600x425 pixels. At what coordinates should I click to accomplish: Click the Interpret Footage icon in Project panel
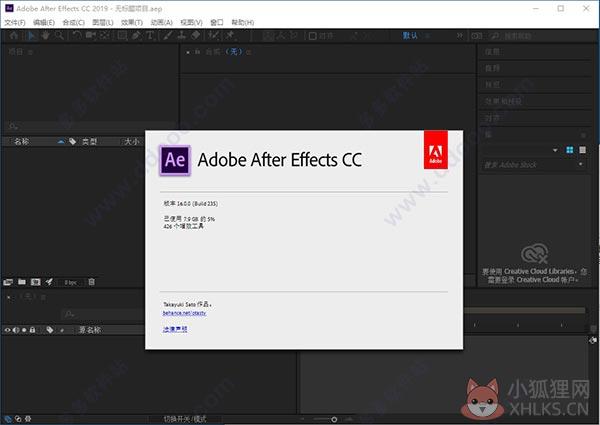[x=8, y=282]
